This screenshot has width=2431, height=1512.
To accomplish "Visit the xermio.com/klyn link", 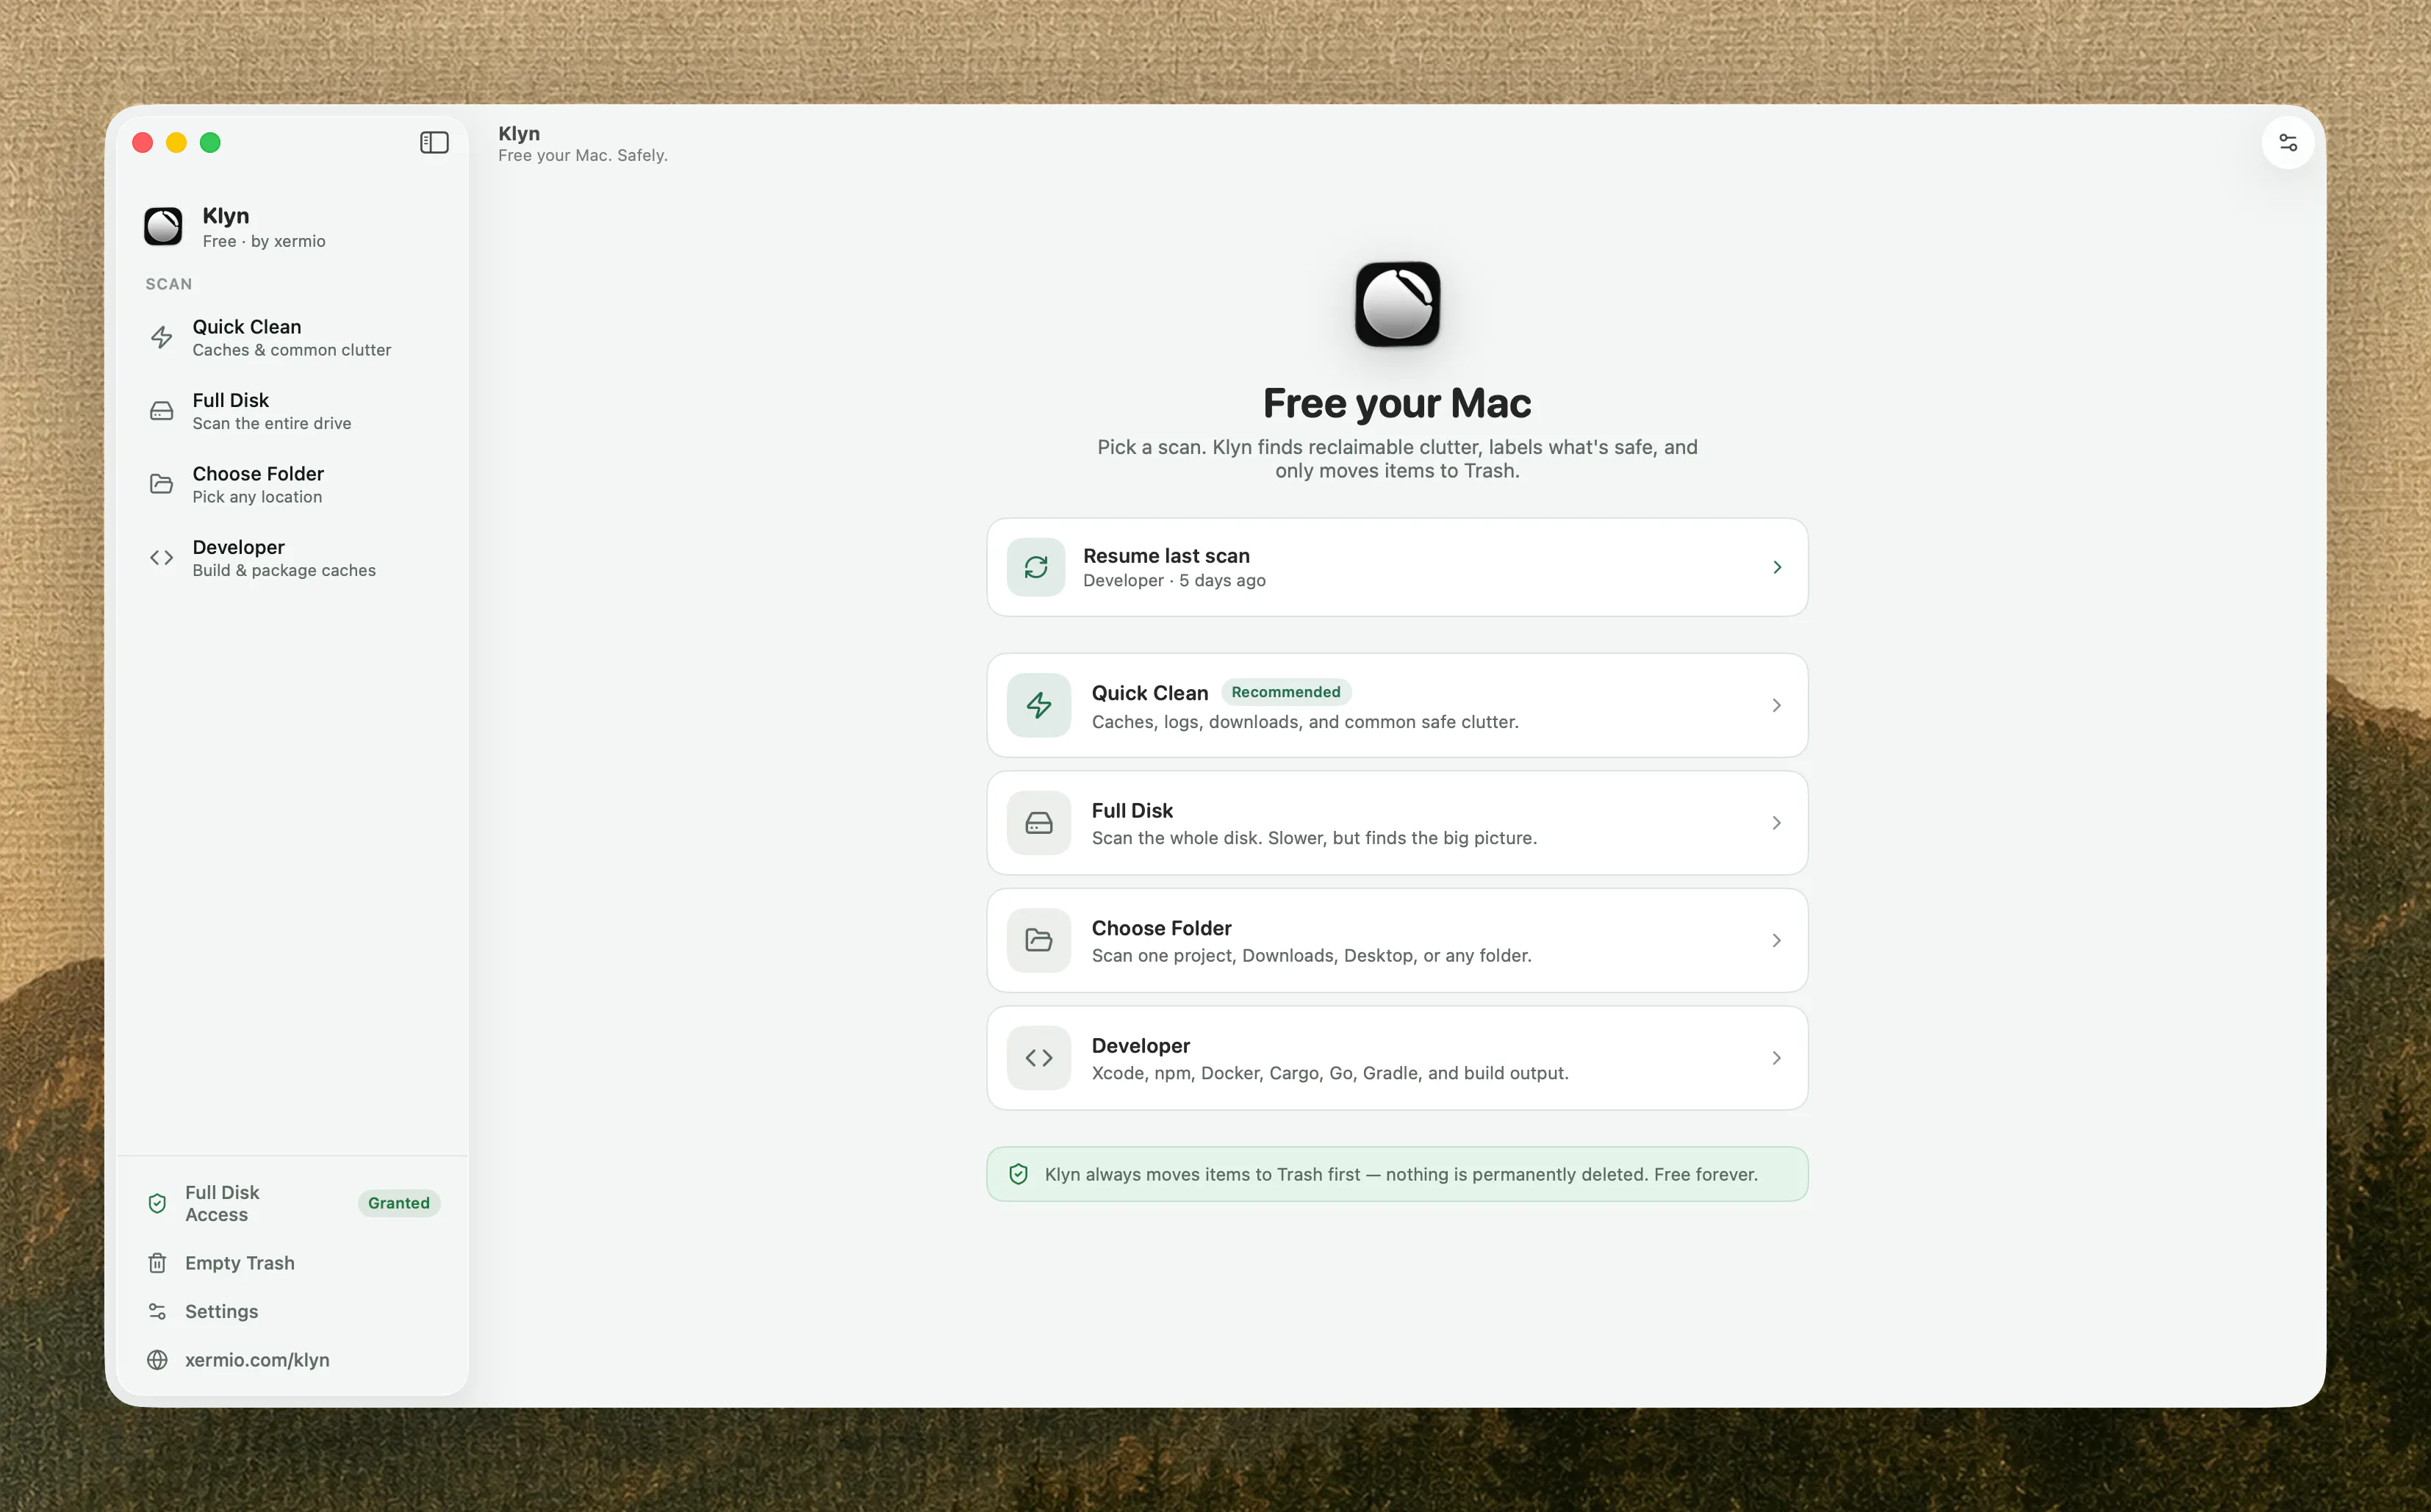I will click(257, 1360).
